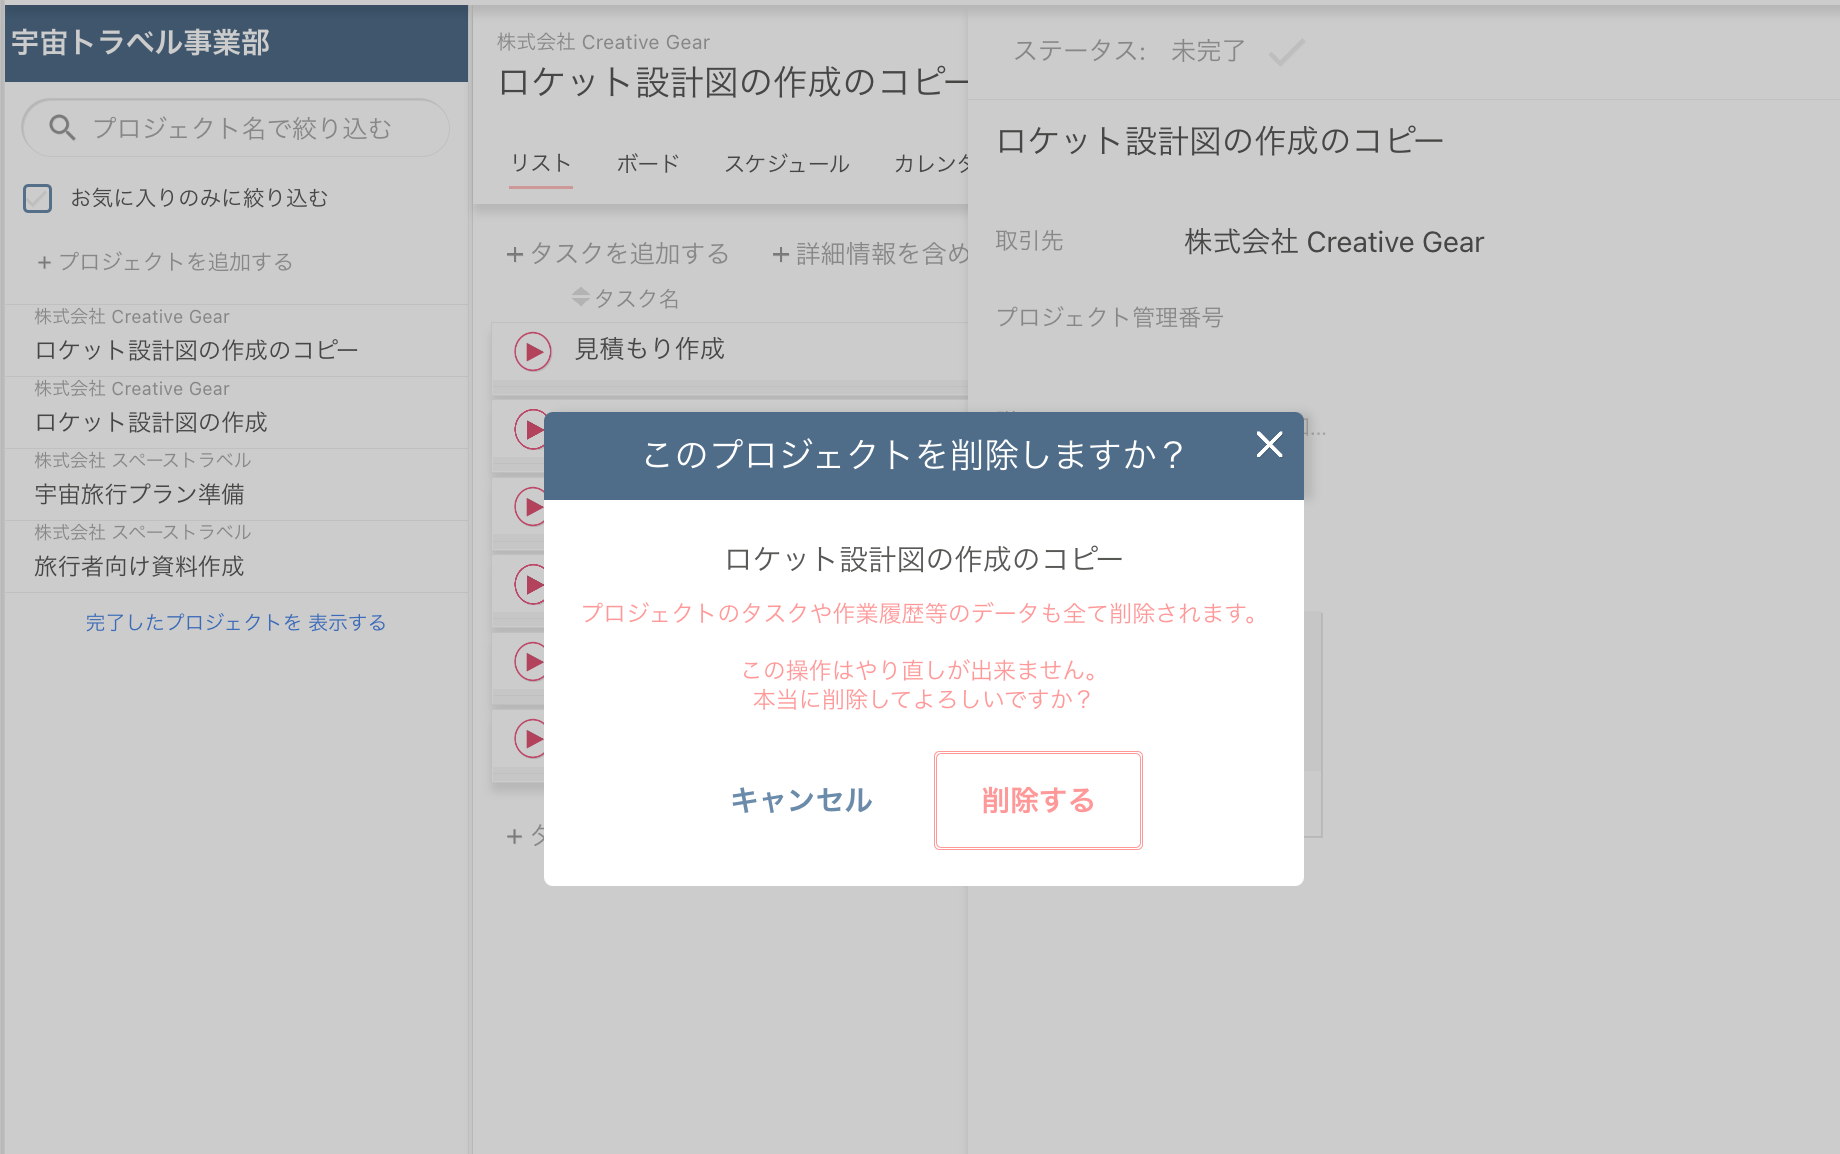
Task: Click the plus icon beside タスクを追加する
Action: 515,254
